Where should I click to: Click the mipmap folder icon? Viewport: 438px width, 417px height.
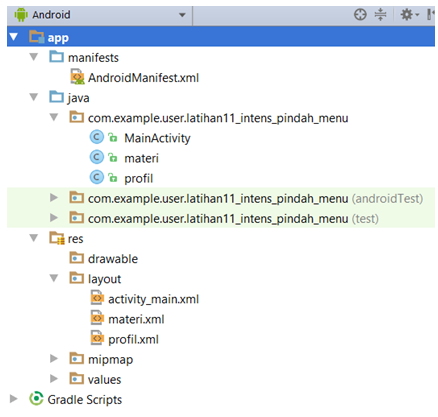(77, 358)
